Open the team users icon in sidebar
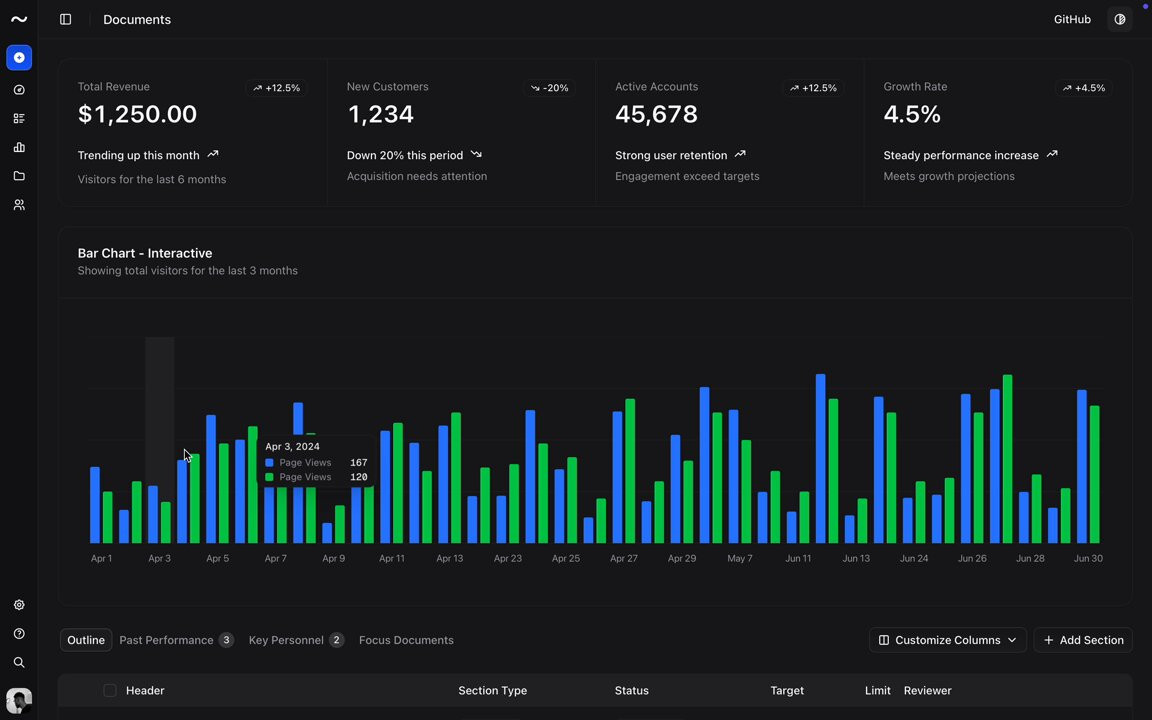 click(19, 205)
